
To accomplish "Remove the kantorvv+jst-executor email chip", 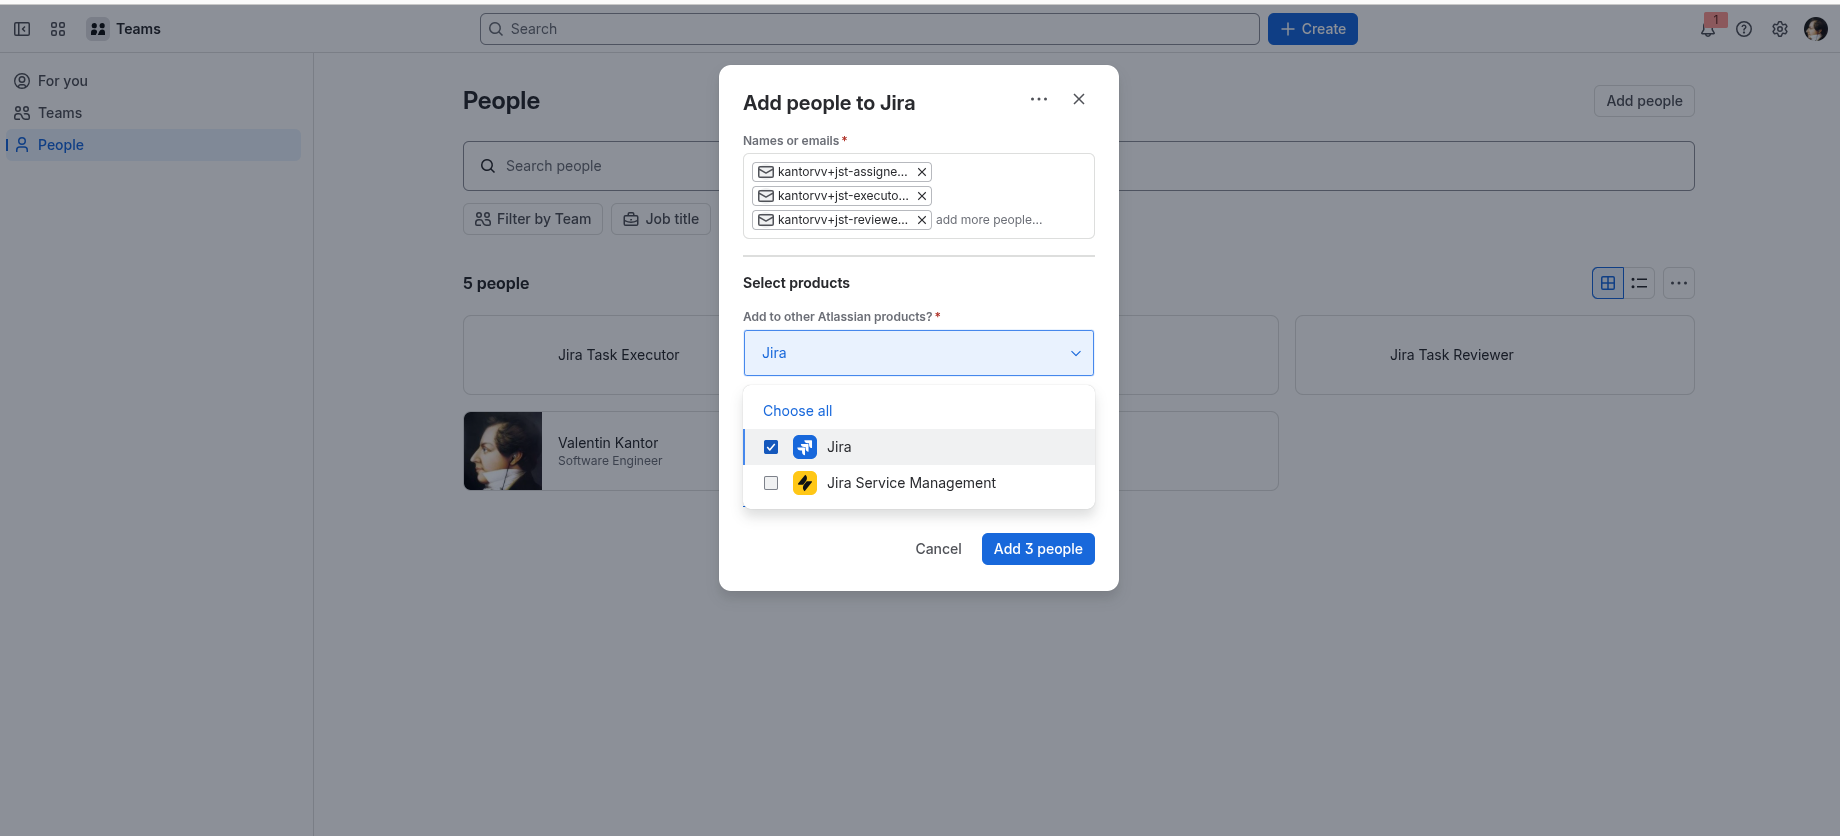I will pos(922,196).
